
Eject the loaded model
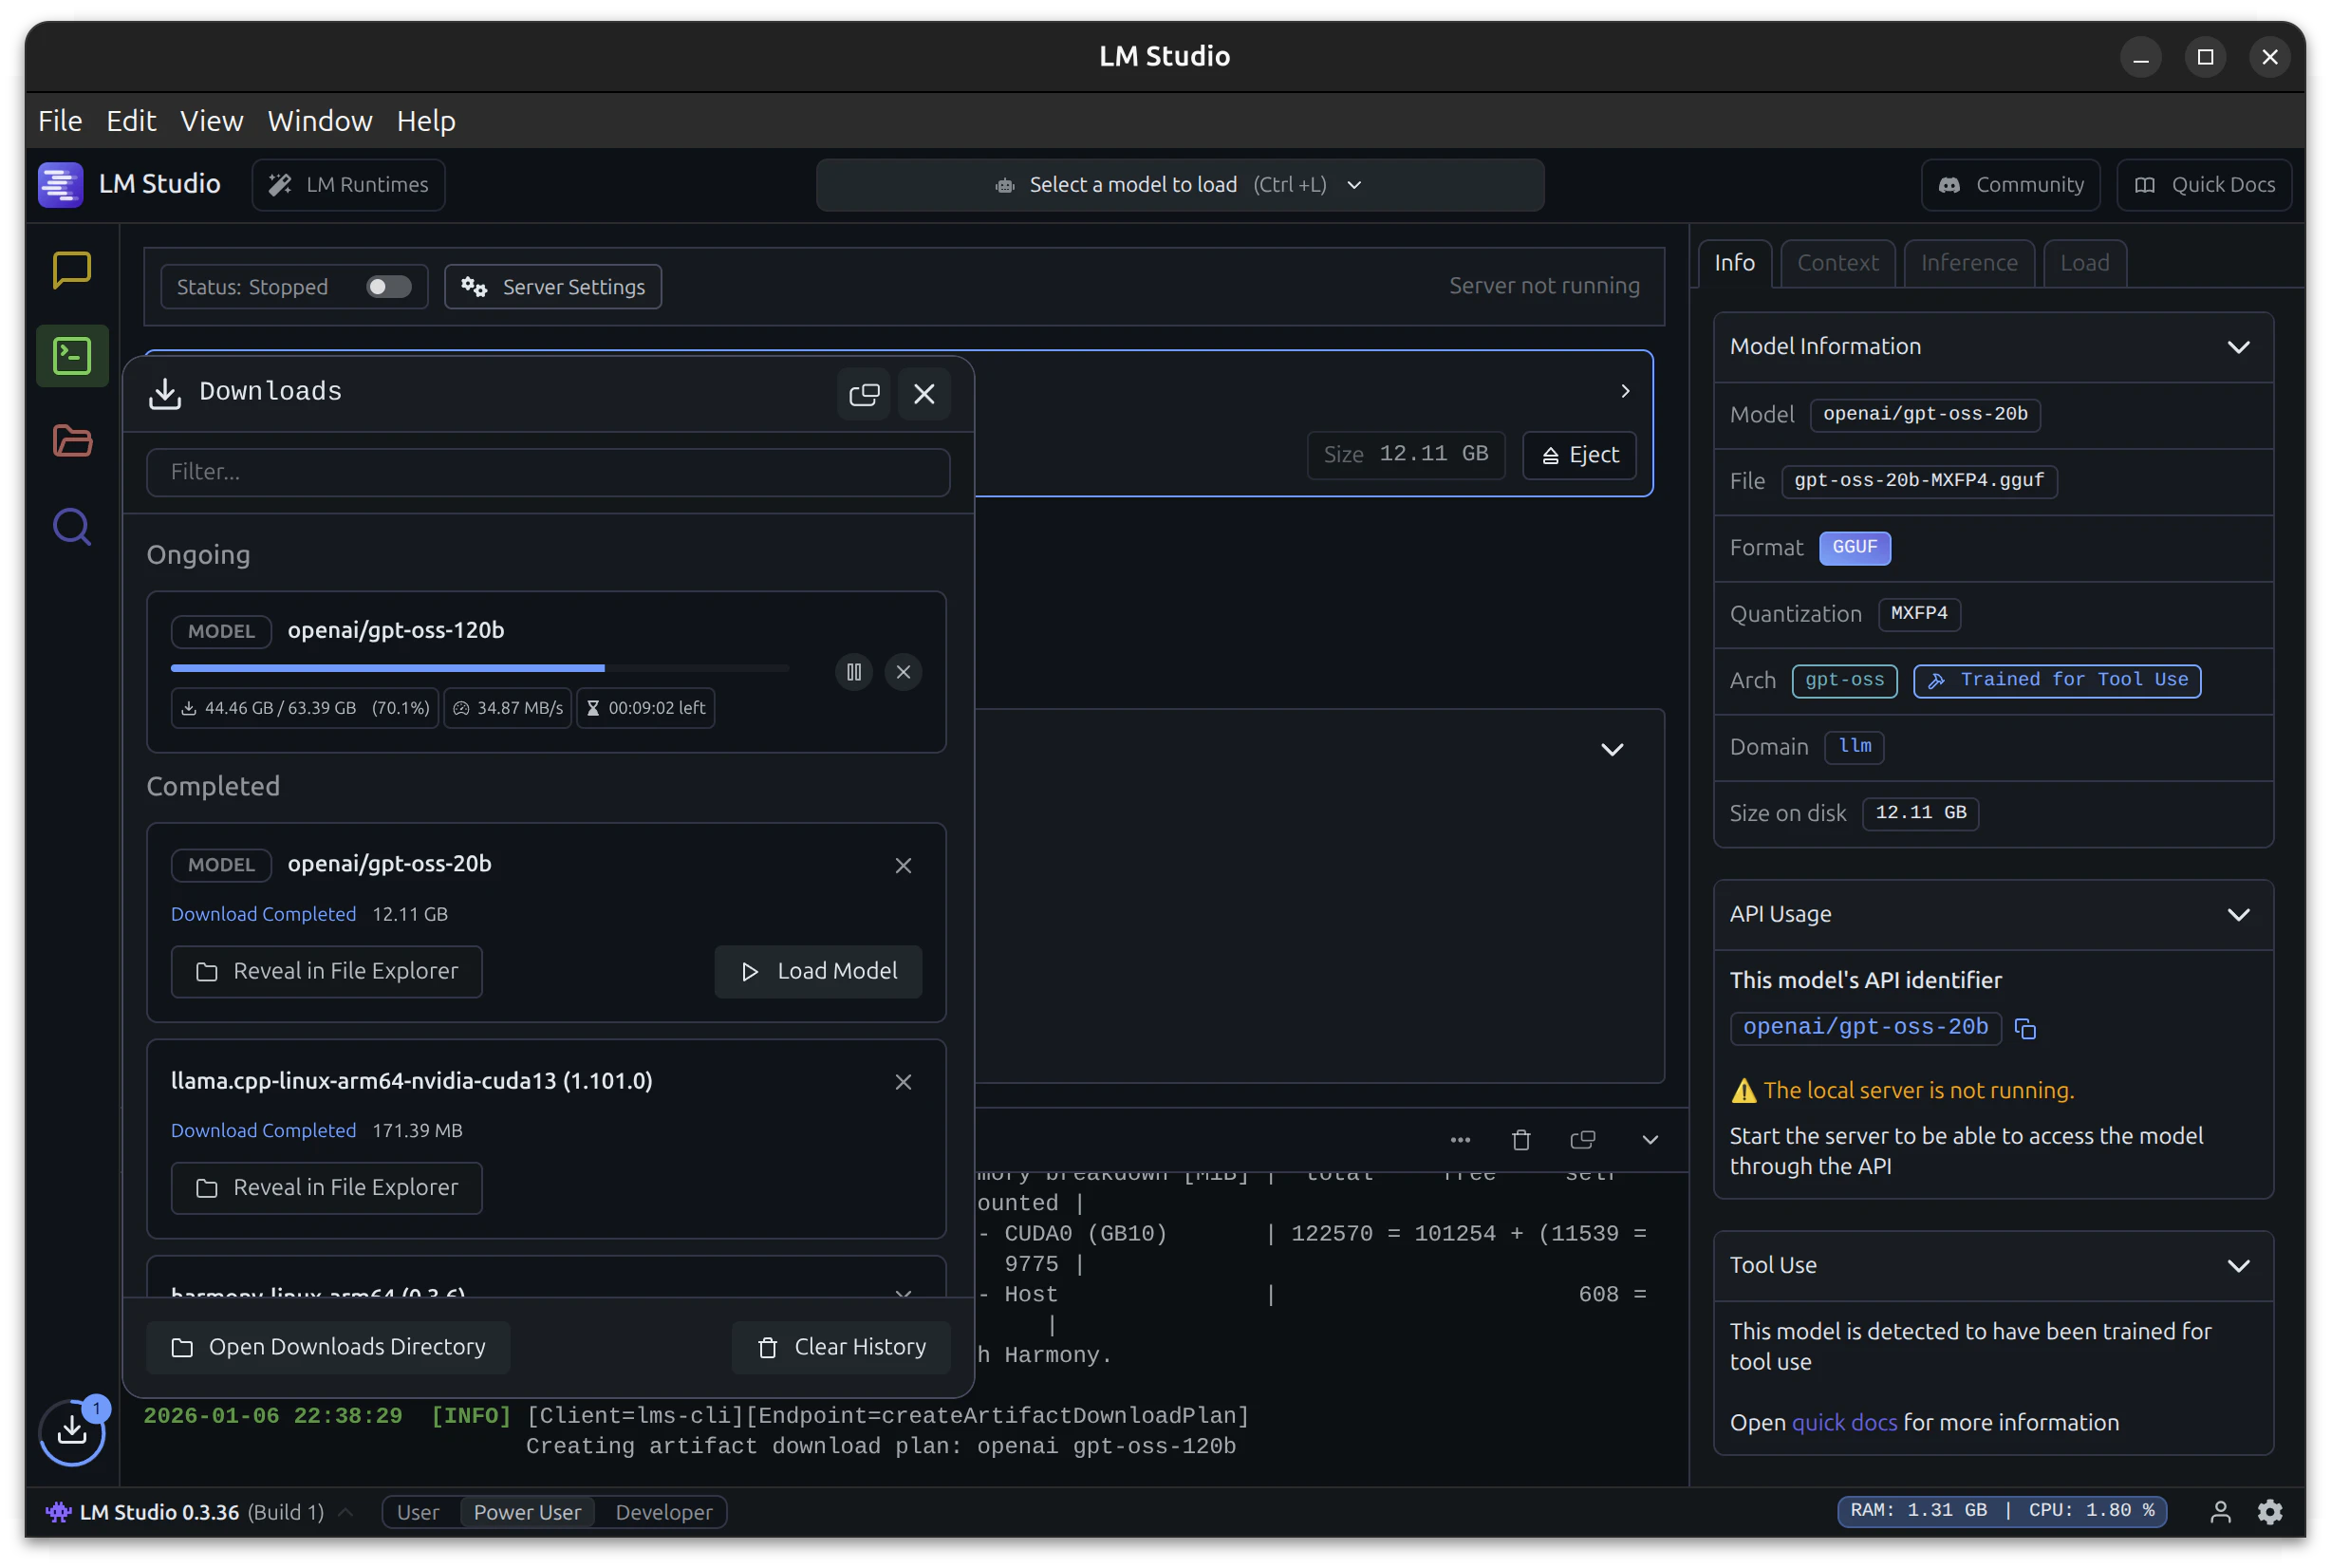click(x=1579, y=455)
